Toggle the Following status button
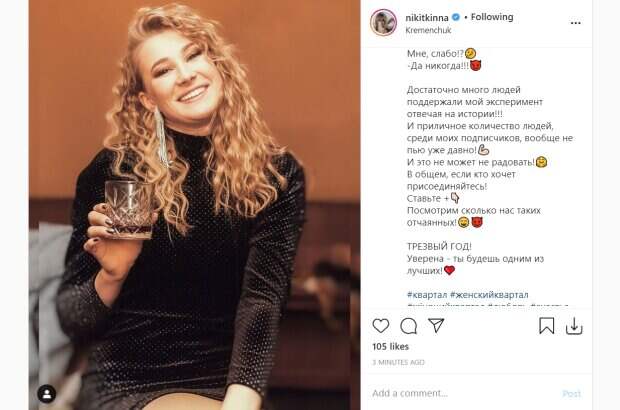Image resolution: width=620 pixels, height=410 pixels. 492,17
